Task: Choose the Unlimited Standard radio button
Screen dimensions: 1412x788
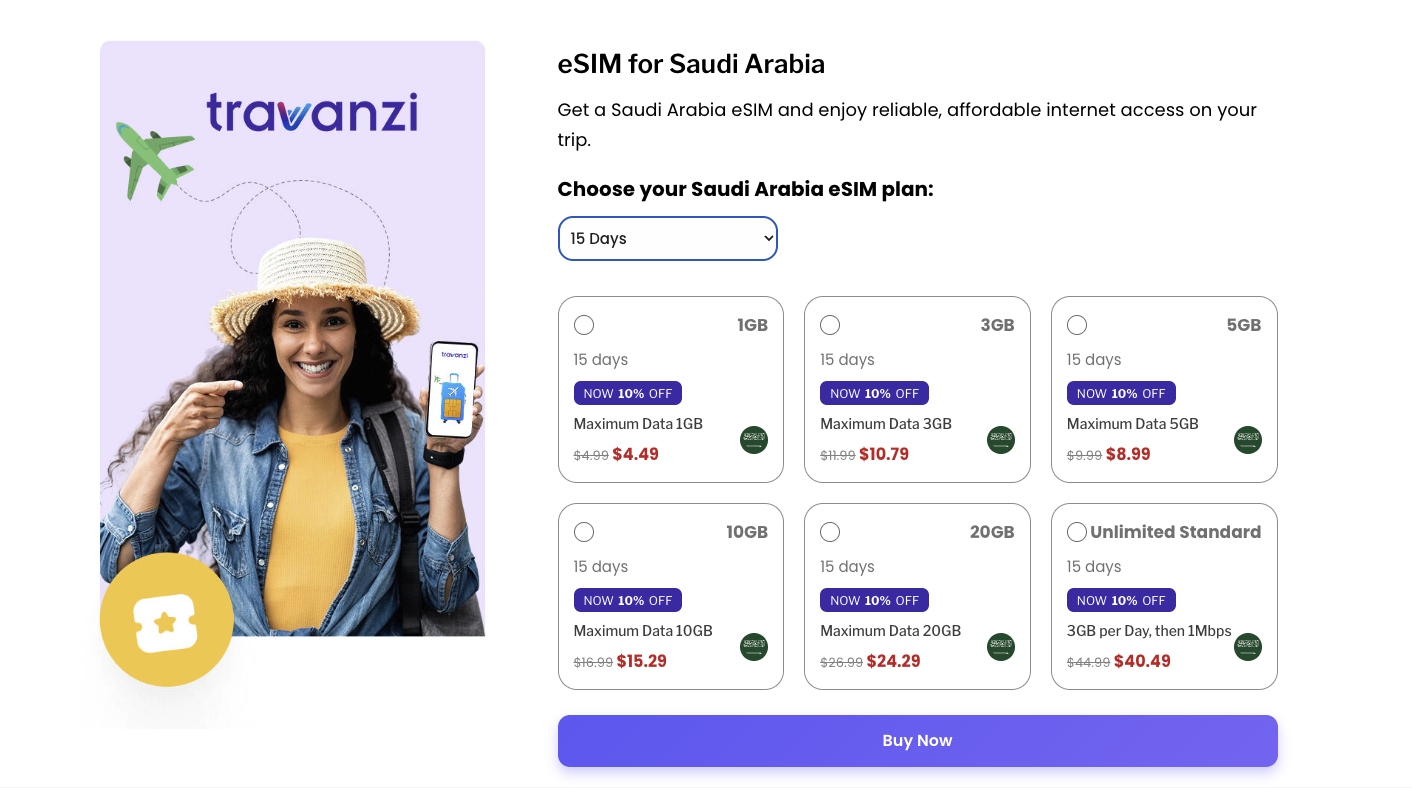Action: 1077,532
